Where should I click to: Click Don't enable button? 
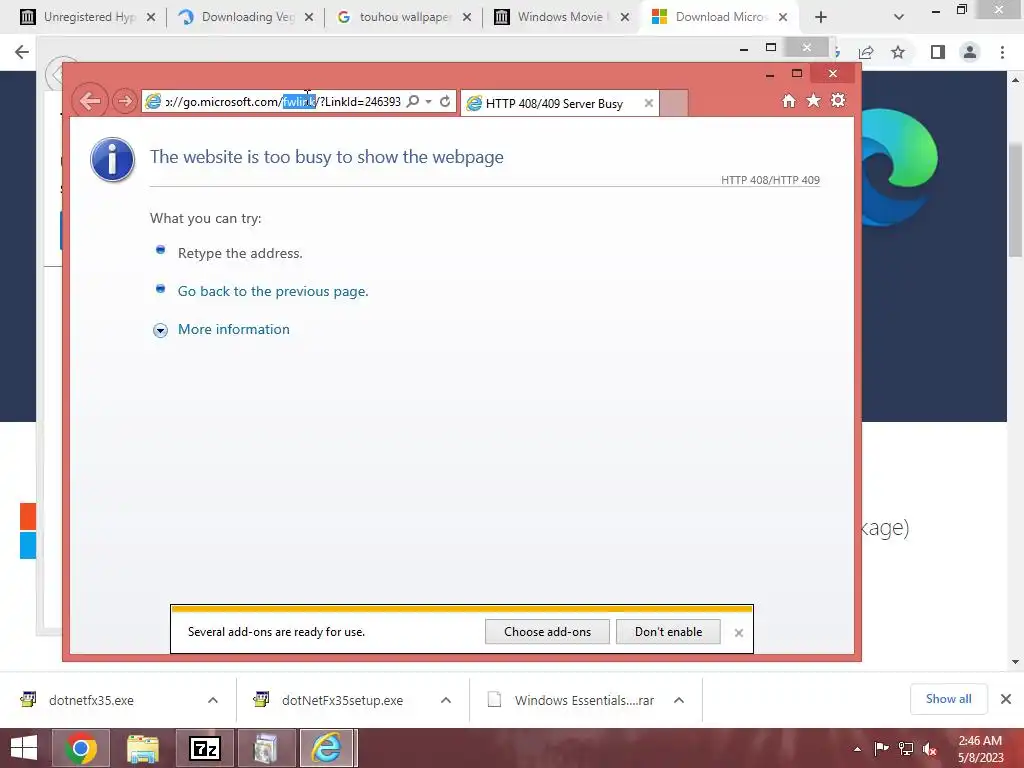click(668, 632)
